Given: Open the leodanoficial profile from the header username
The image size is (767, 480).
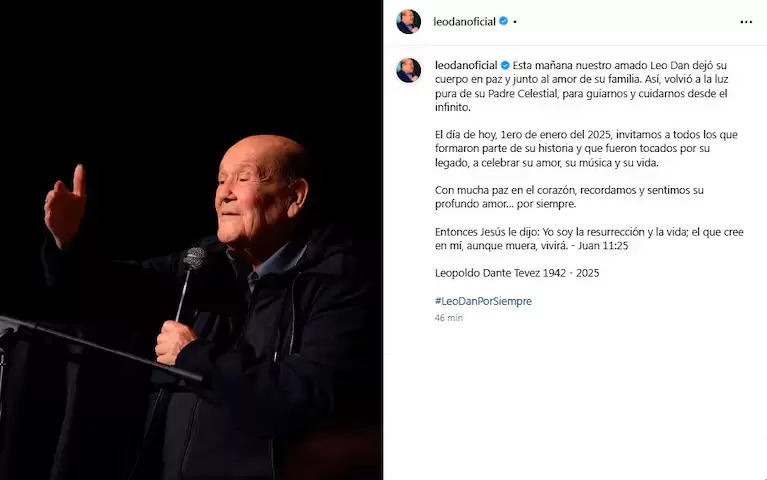Looking at the screenshot, I should coord(465,22).
